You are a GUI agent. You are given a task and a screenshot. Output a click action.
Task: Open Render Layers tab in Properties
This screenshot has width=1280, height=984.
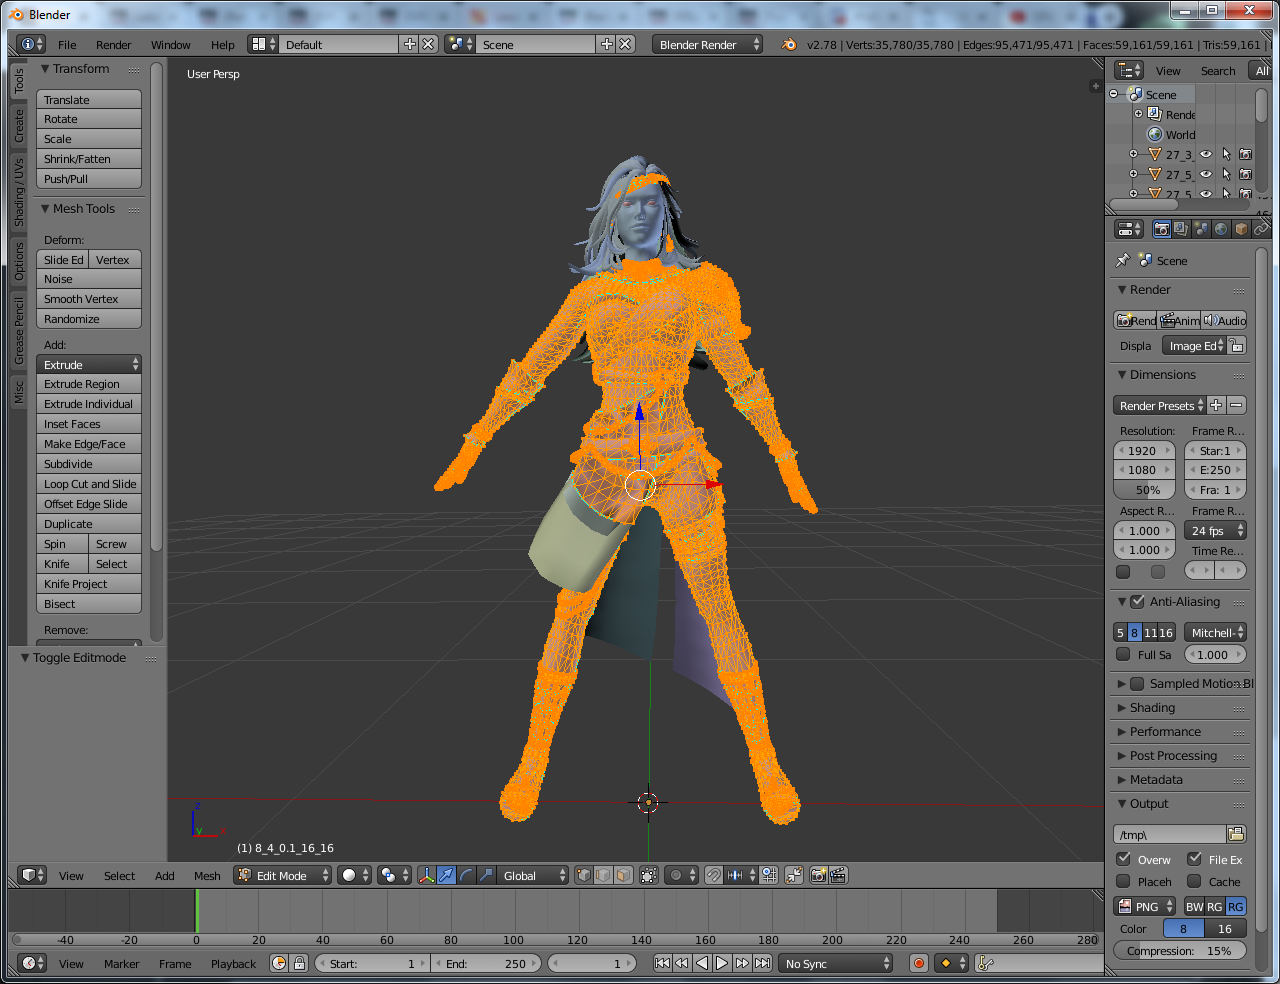1182,229
